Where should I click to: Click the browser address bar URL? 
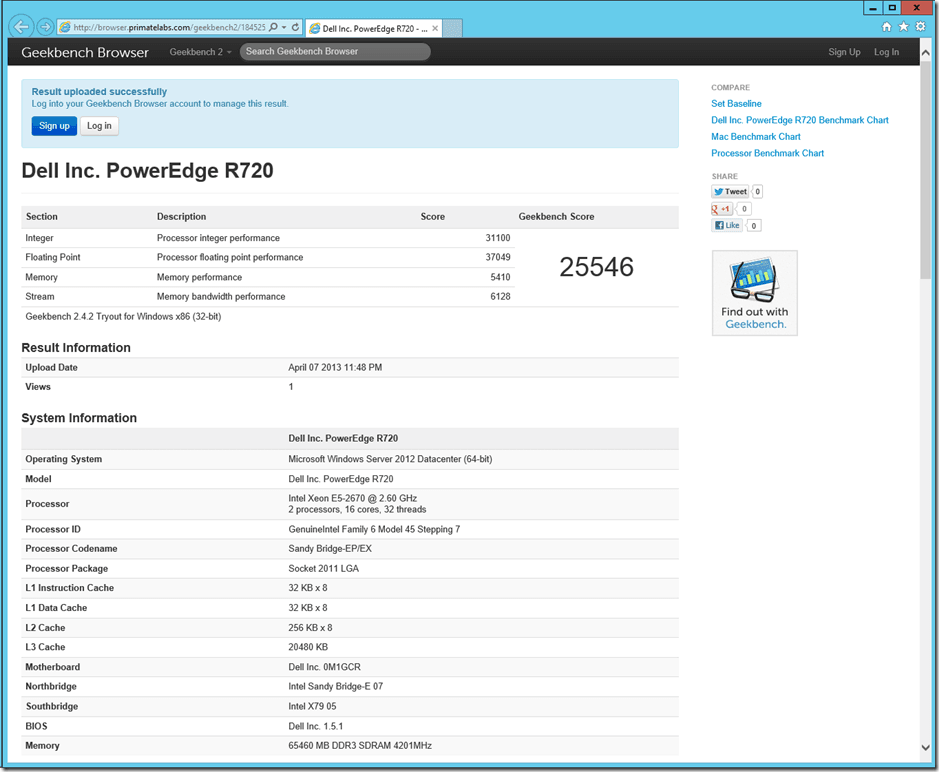pos(169,28)
